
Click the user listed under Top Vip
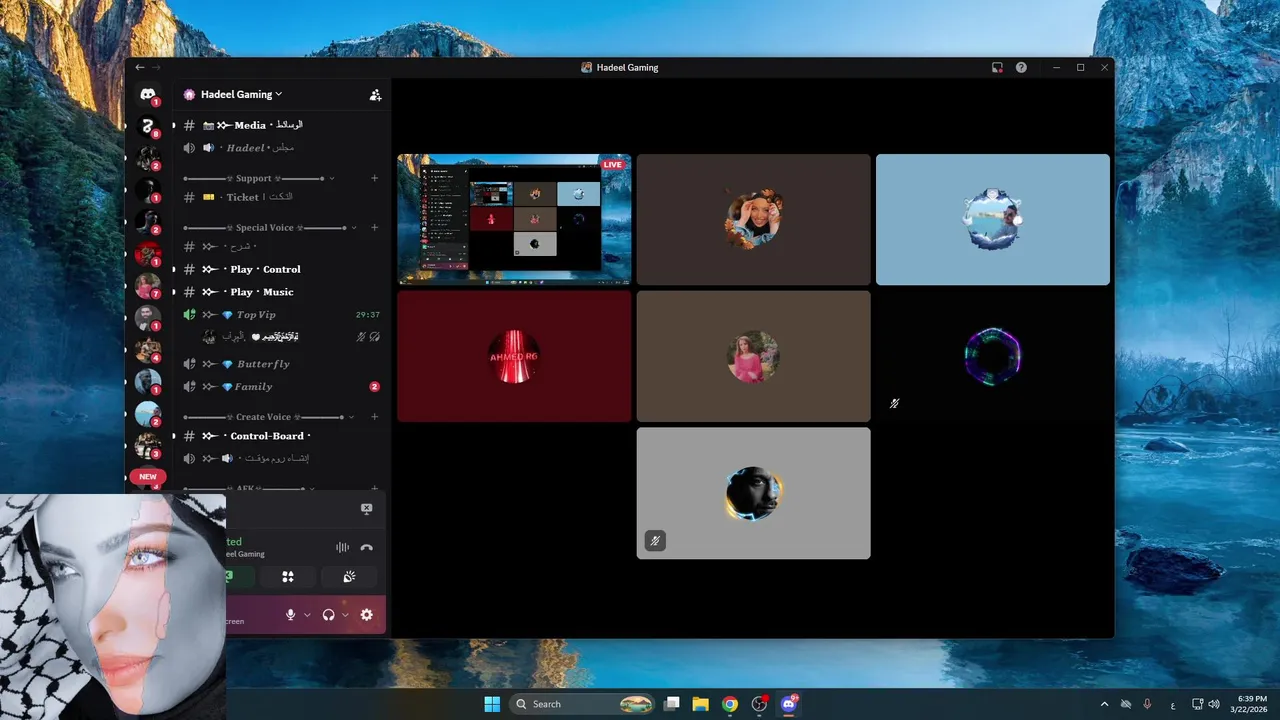pyautogui.click(x=290, y=337)
